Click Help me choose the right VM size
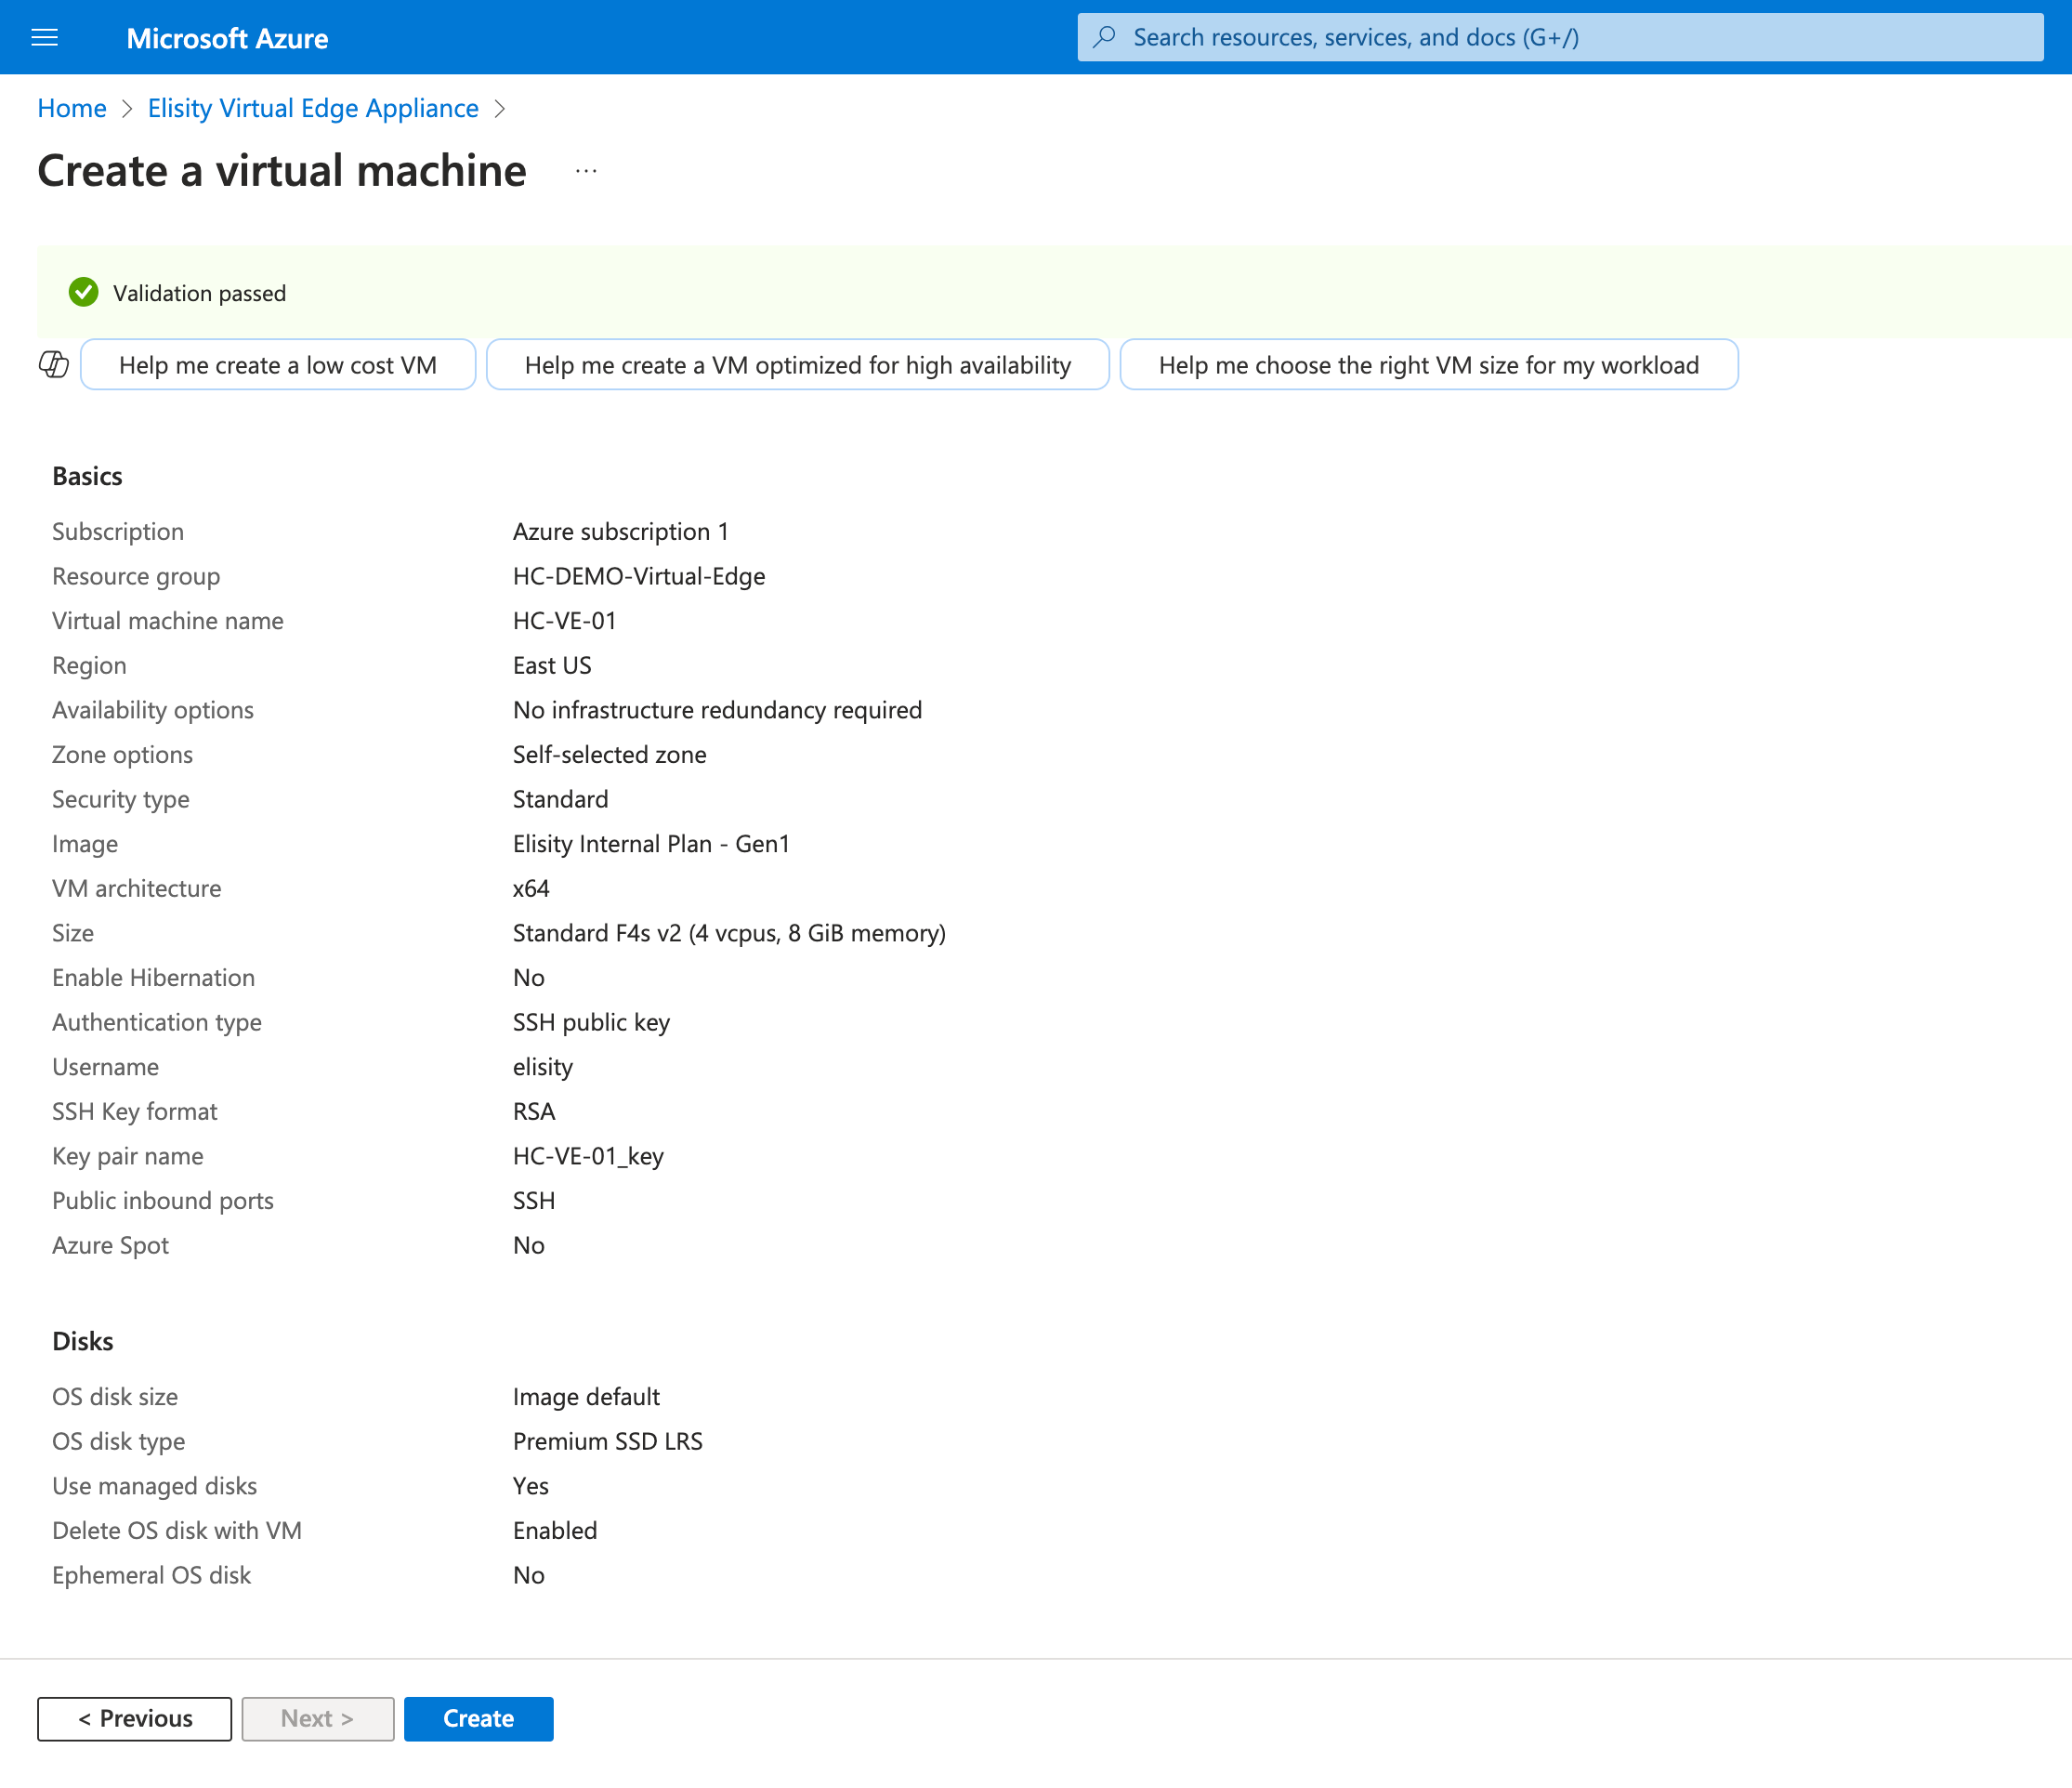The image size is (2072, 1788). [1428, 365]
